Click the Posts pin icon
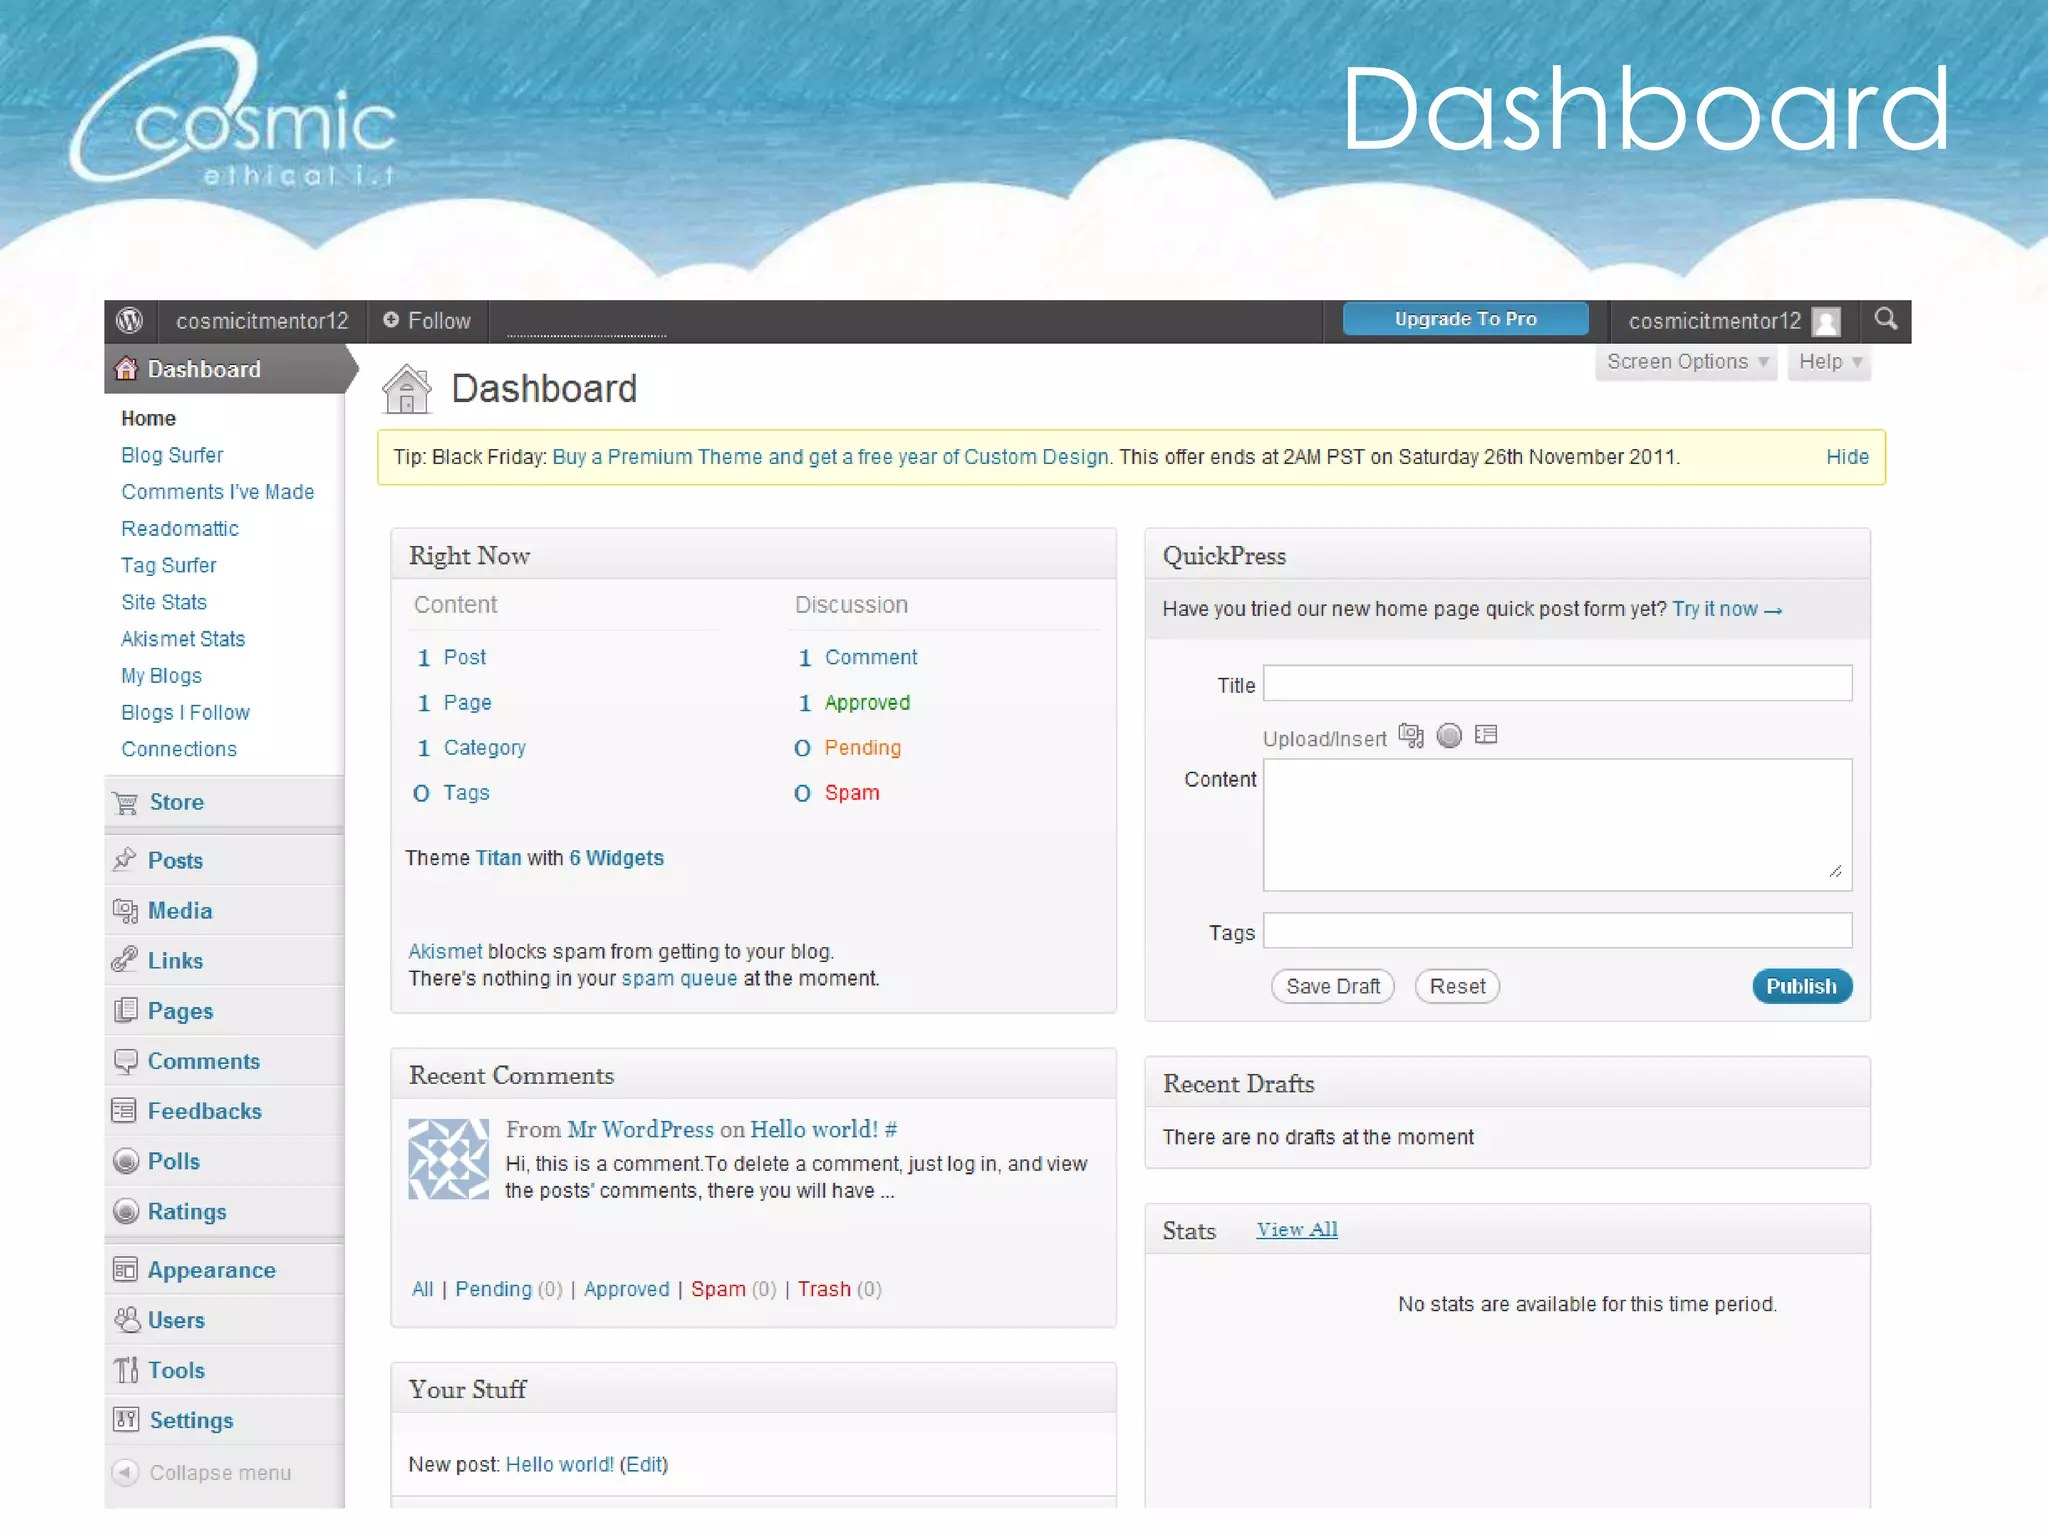This screenshot has height=1536, width=2048. pyautogui.click(x=125, y=860)
